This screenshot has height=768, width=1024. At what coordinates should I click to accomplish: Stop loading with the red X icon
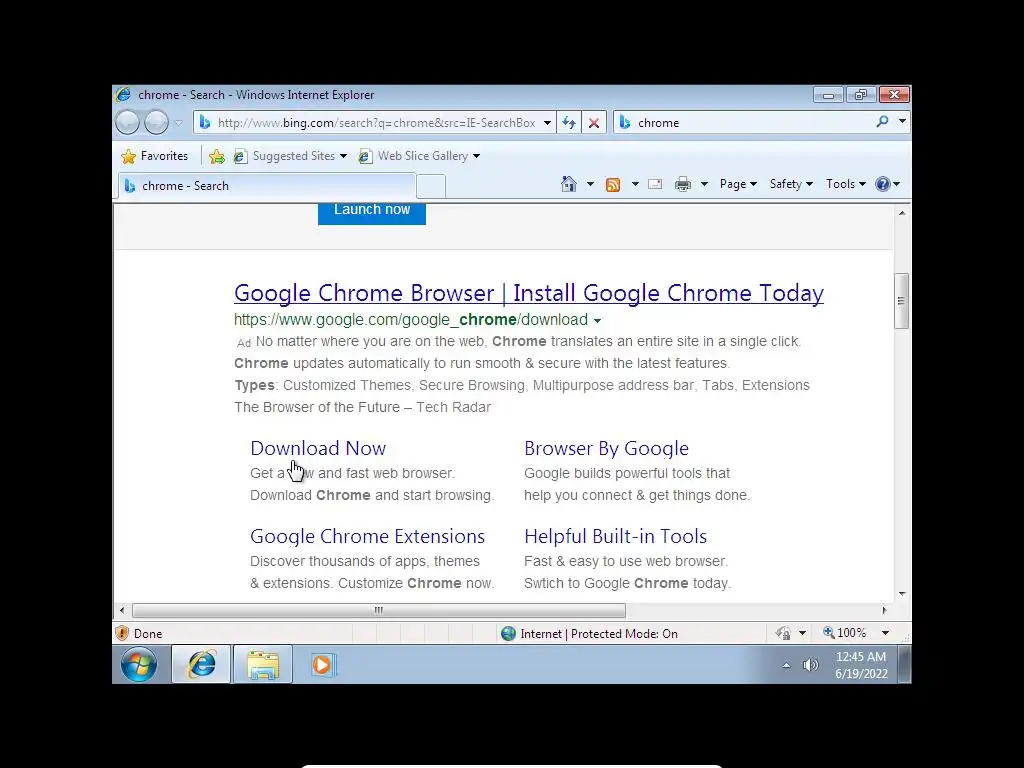tap(594, 123)
